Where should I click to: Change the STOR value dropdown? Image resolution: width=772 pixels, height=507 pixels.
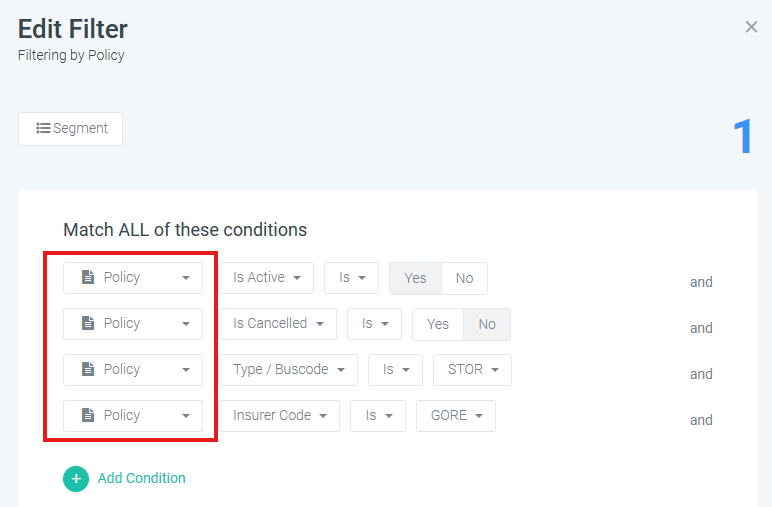click(472, 370)
